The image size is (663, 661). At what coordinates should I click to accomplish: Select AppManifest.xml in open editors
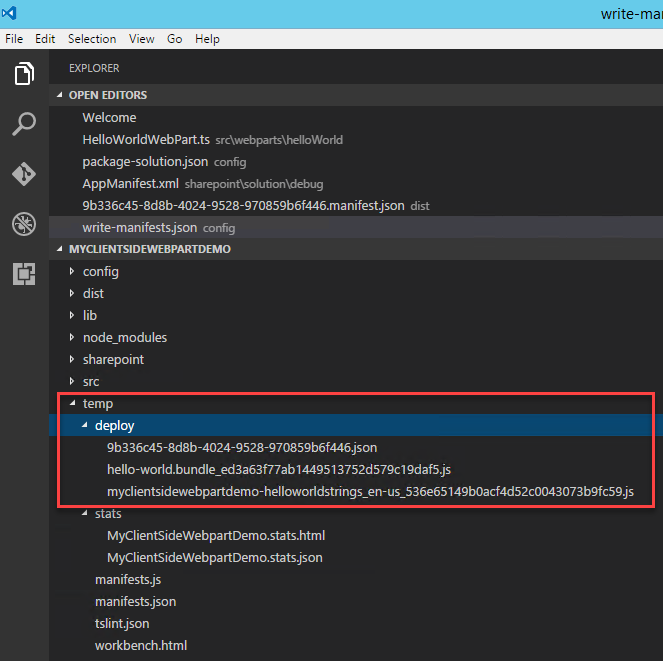[356, 183]
